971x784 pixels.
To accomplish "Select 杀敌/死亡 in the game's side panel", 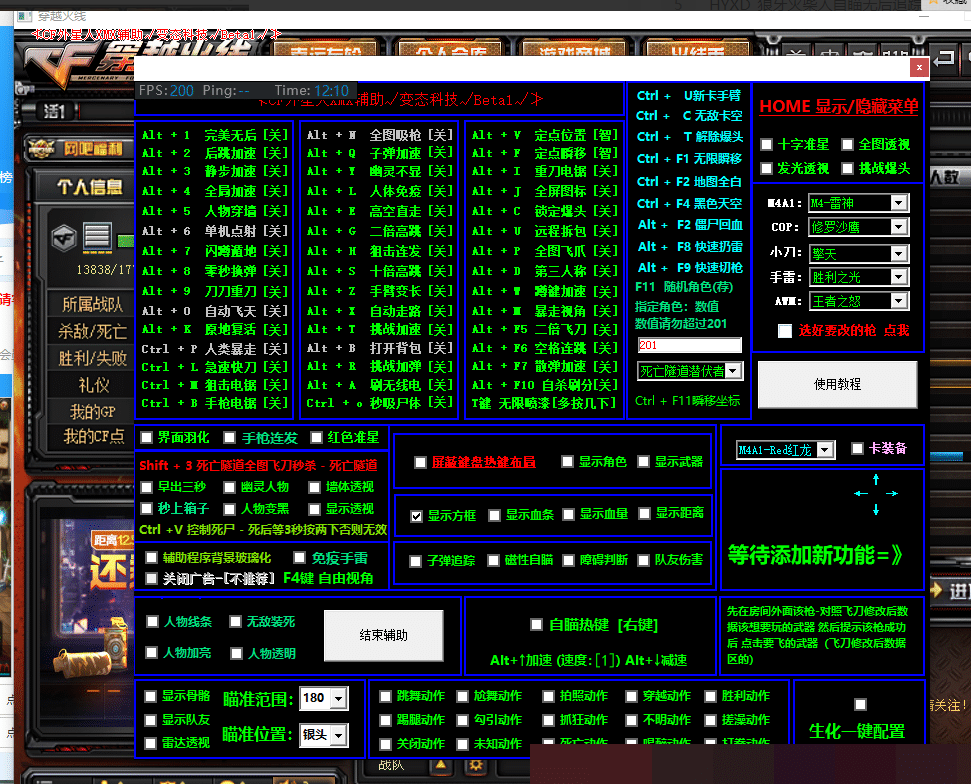I will point(91,331).
